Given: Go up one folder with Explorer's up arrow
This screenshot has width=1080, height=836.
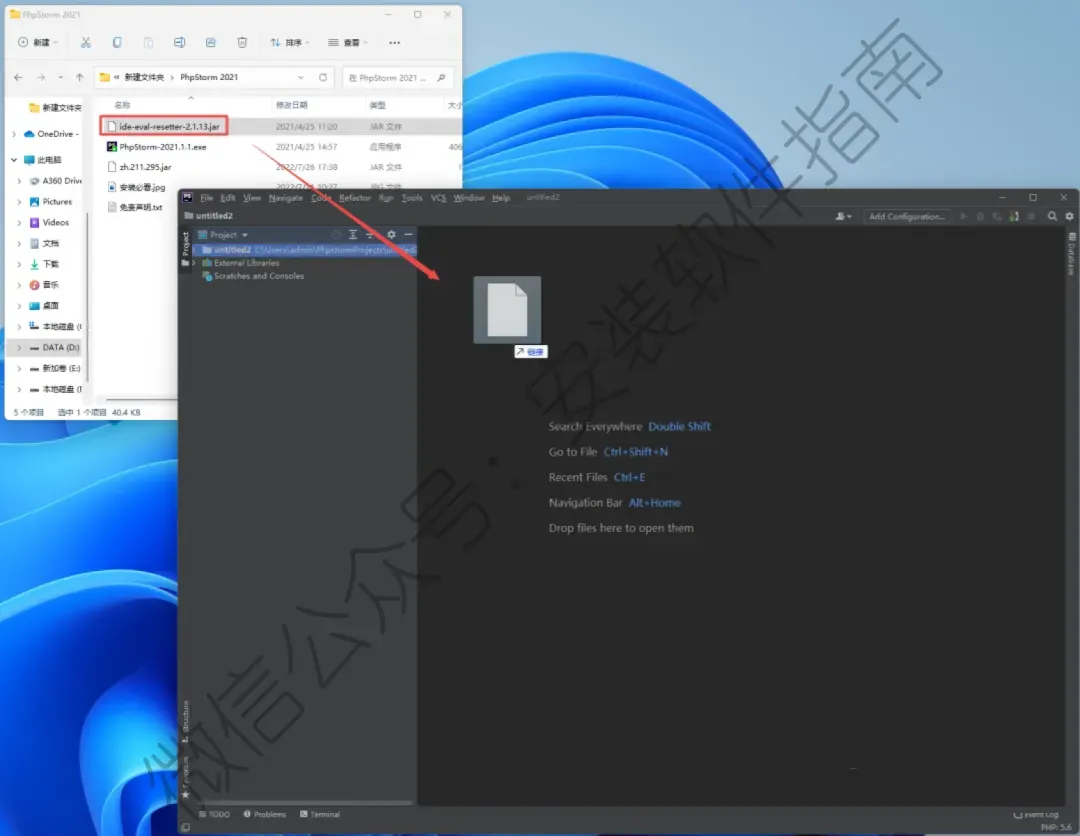Looking at the screenshot, I should [79, 77].
